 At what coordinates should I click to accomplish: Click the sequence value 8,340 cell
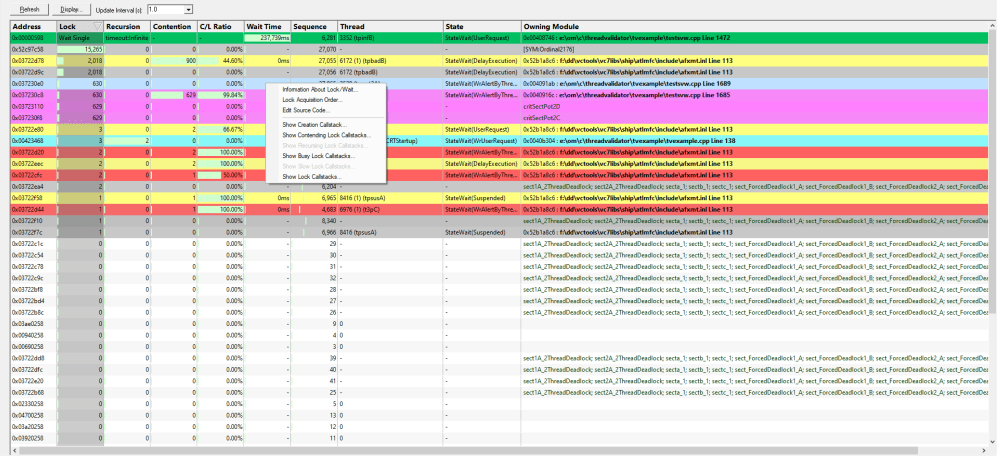click(x=314, y=221)
